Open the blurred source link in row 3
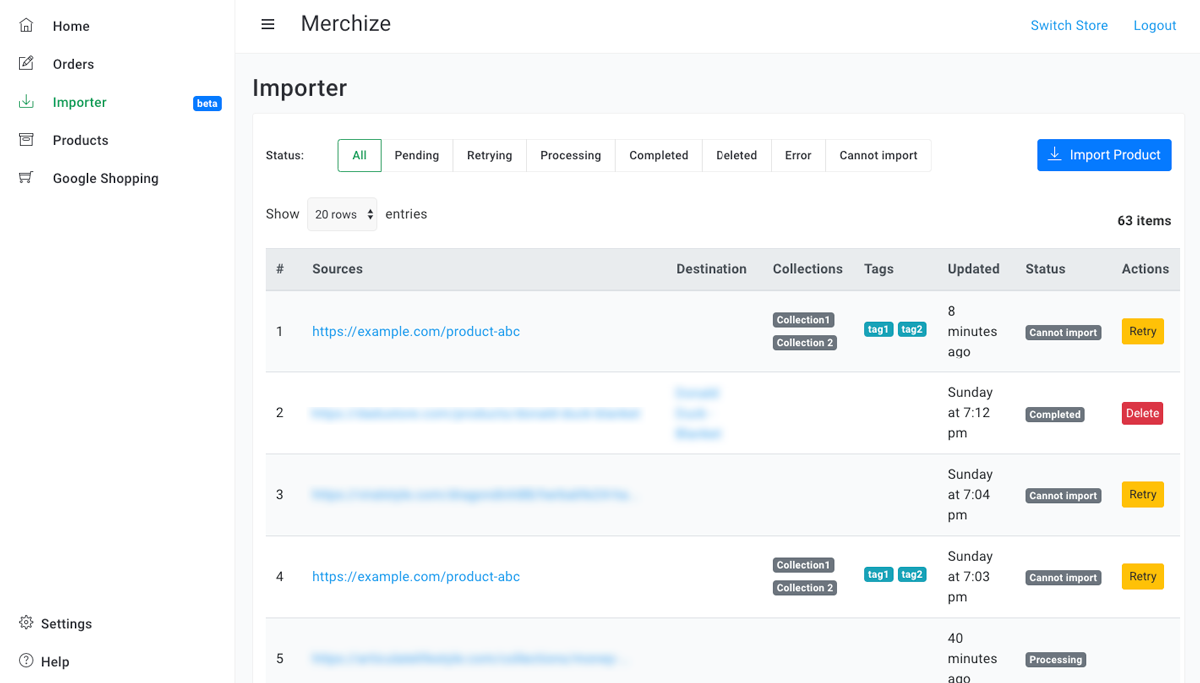 click(474, 495)
